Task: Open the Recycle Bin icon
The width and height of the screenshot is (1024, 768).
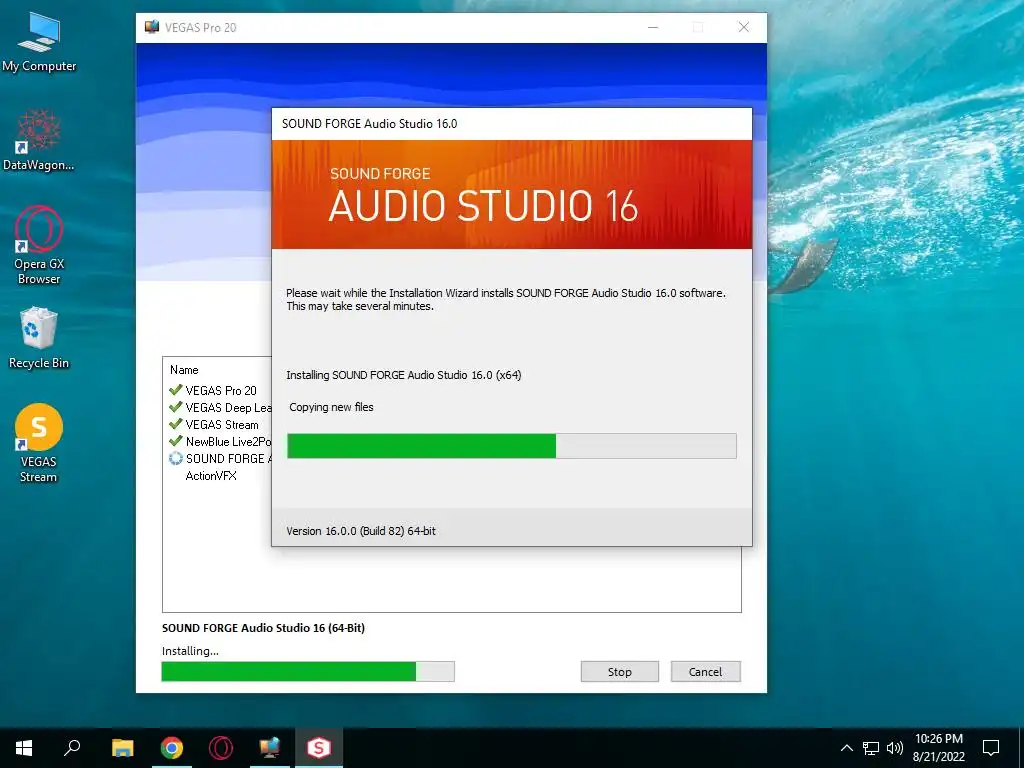Action: (x=39, y=338)
